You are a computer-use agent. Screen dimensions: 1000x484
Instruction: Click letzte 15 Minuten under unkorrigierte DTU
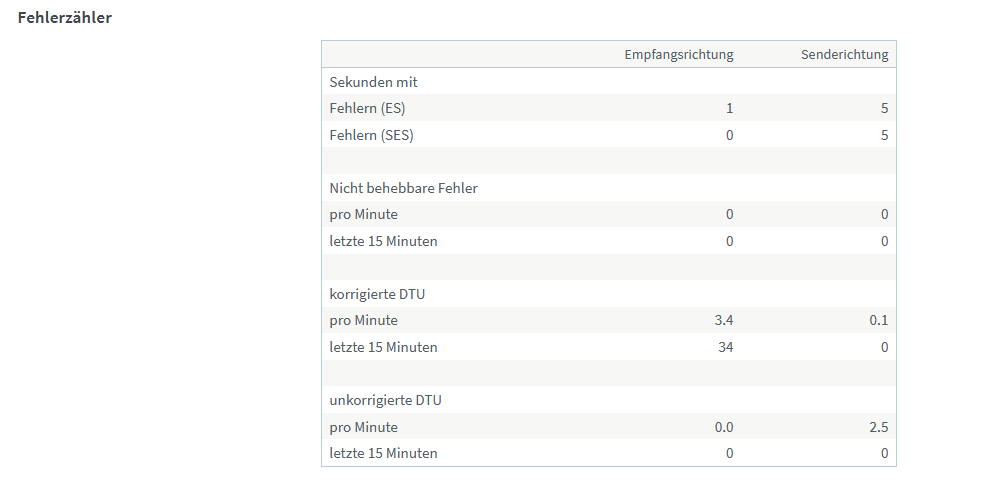[x=383, y=453]
